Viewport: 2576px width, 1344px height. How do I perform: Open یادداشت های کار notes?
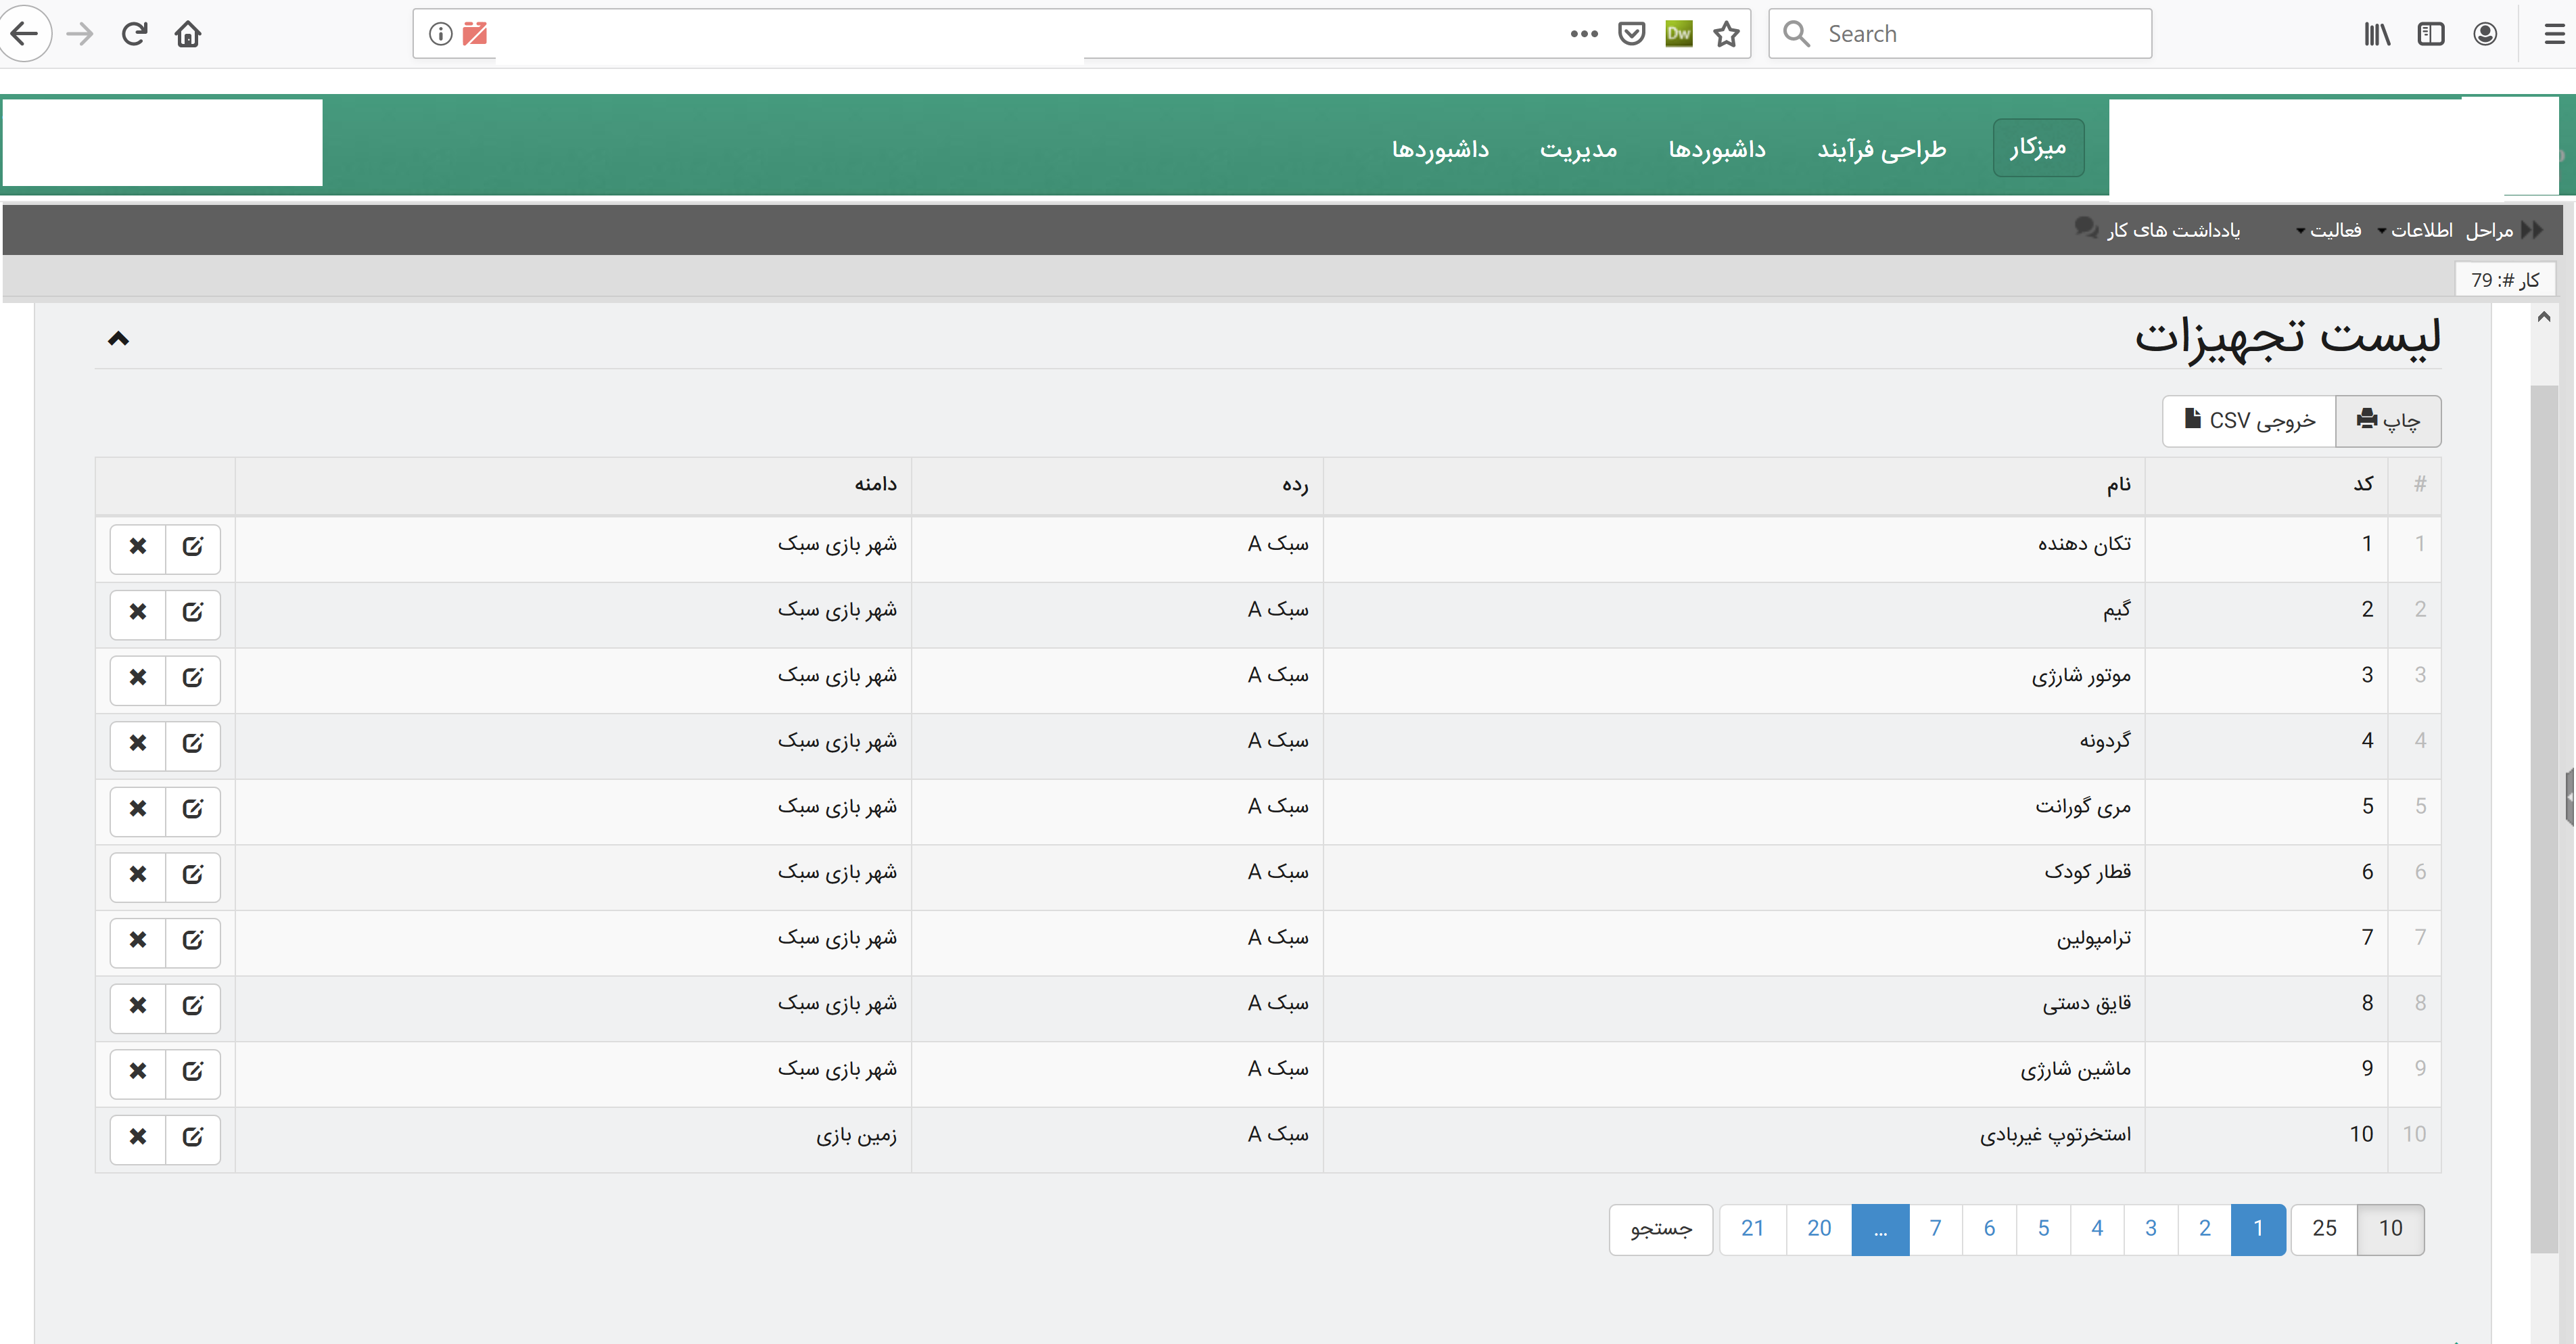click(x=2158, y=230)
